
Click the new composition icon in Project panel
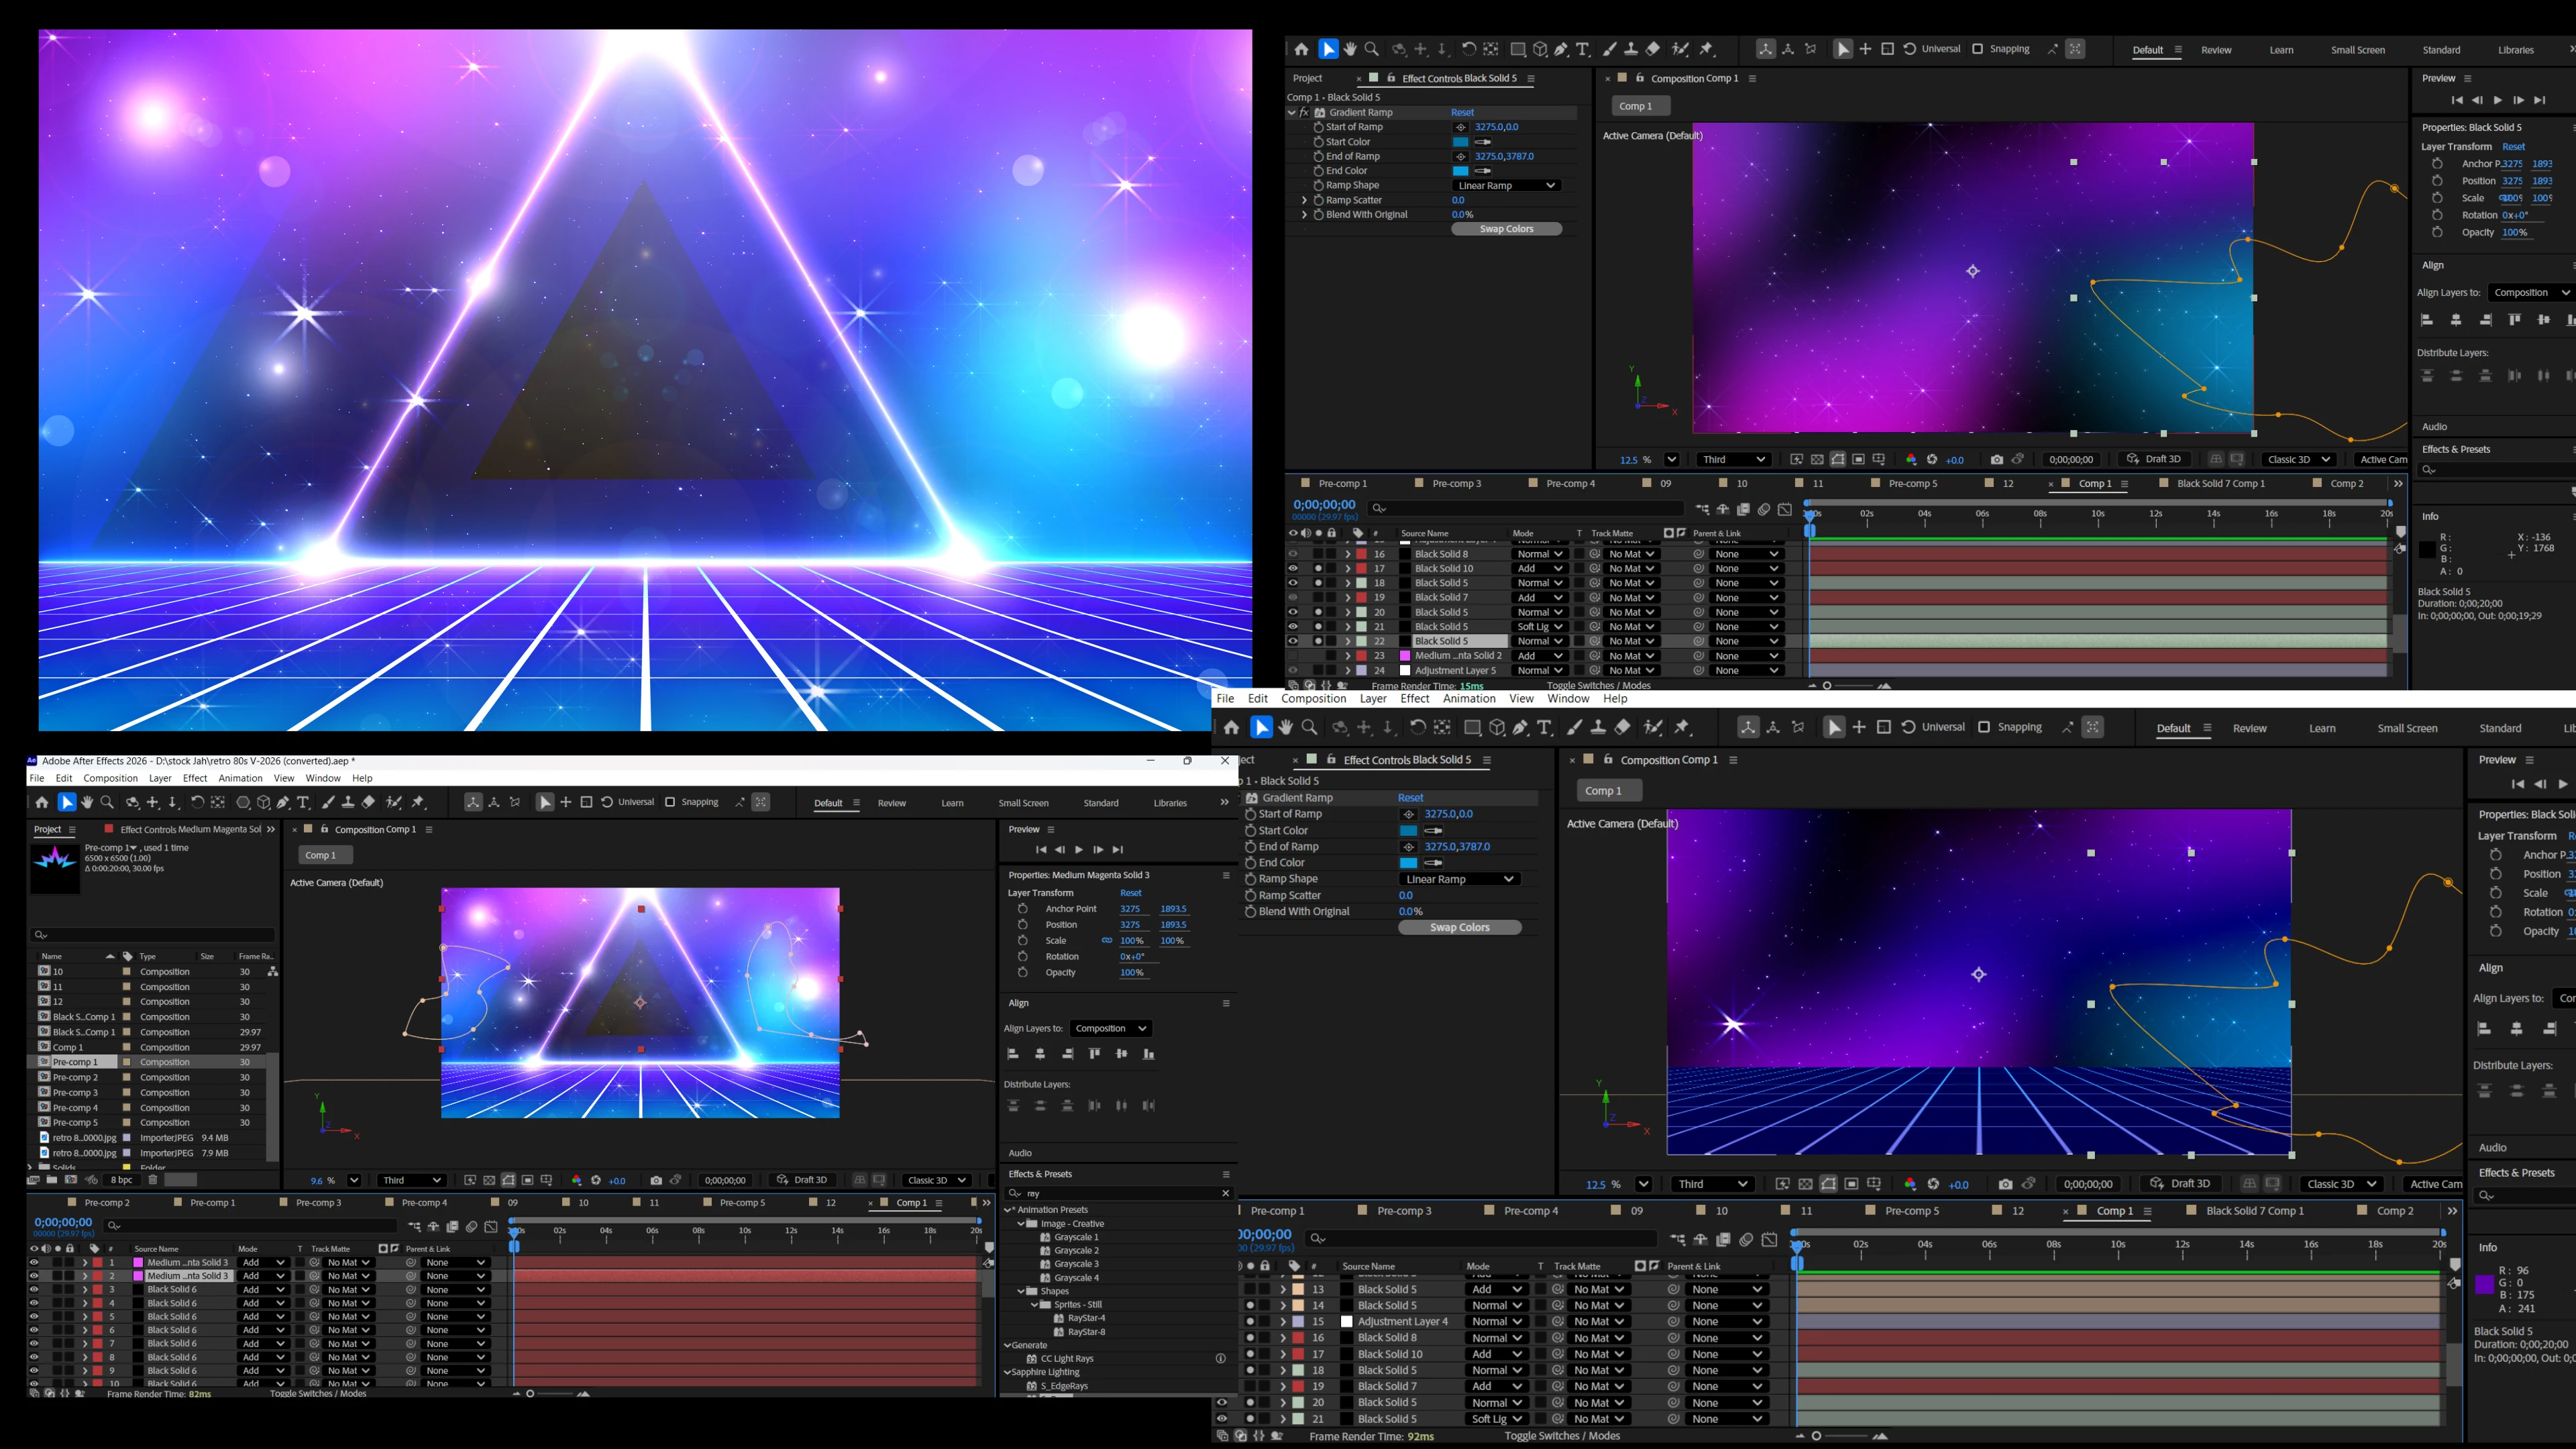pos(71,1180)
